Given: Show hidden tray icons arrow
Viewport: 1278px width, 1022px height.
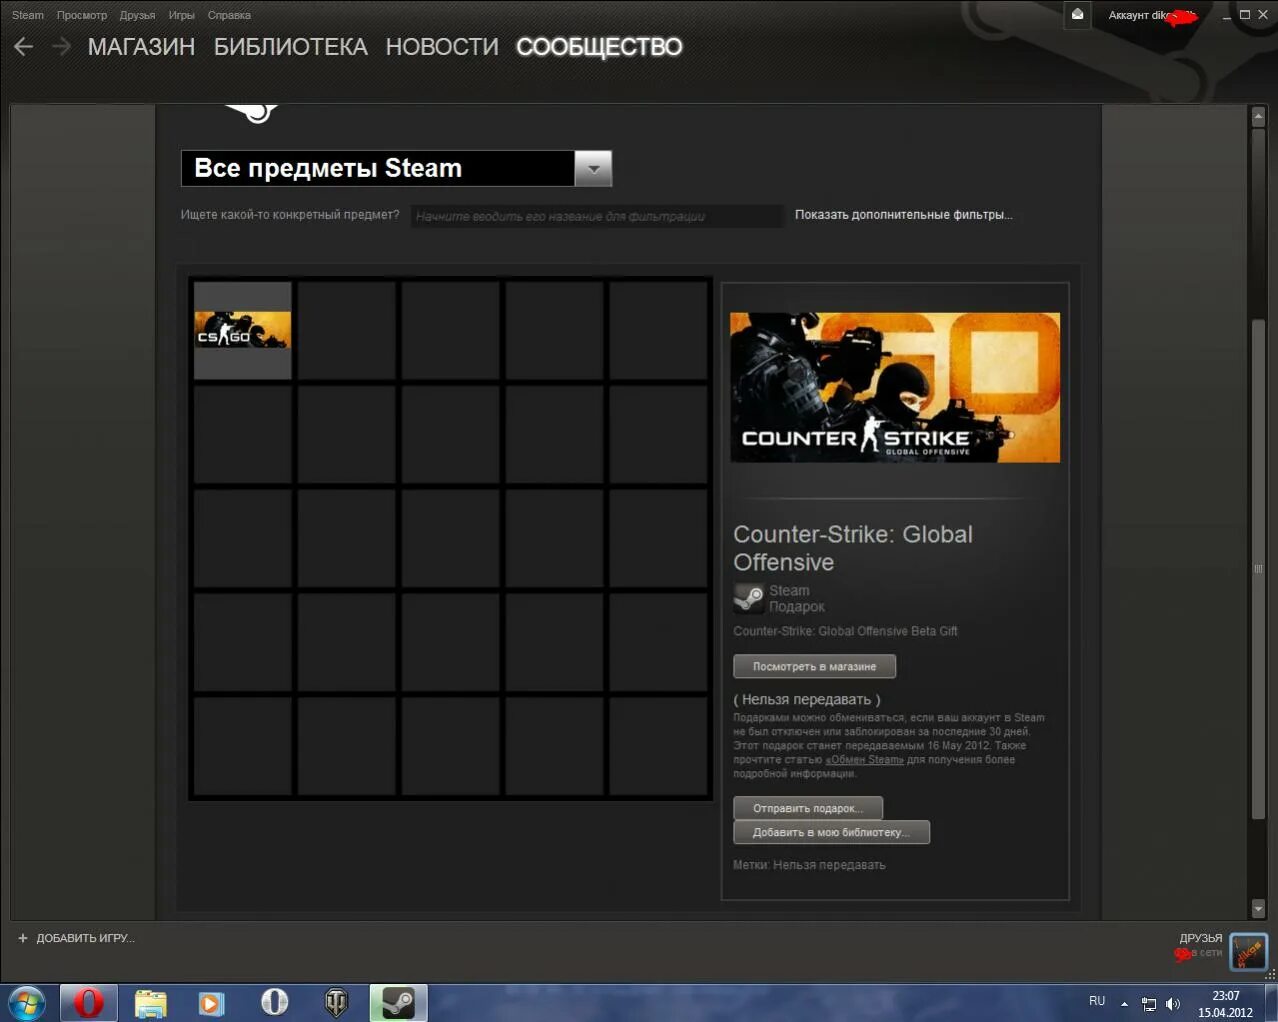Looking at the screenshot, I should coord(1124,1003).
